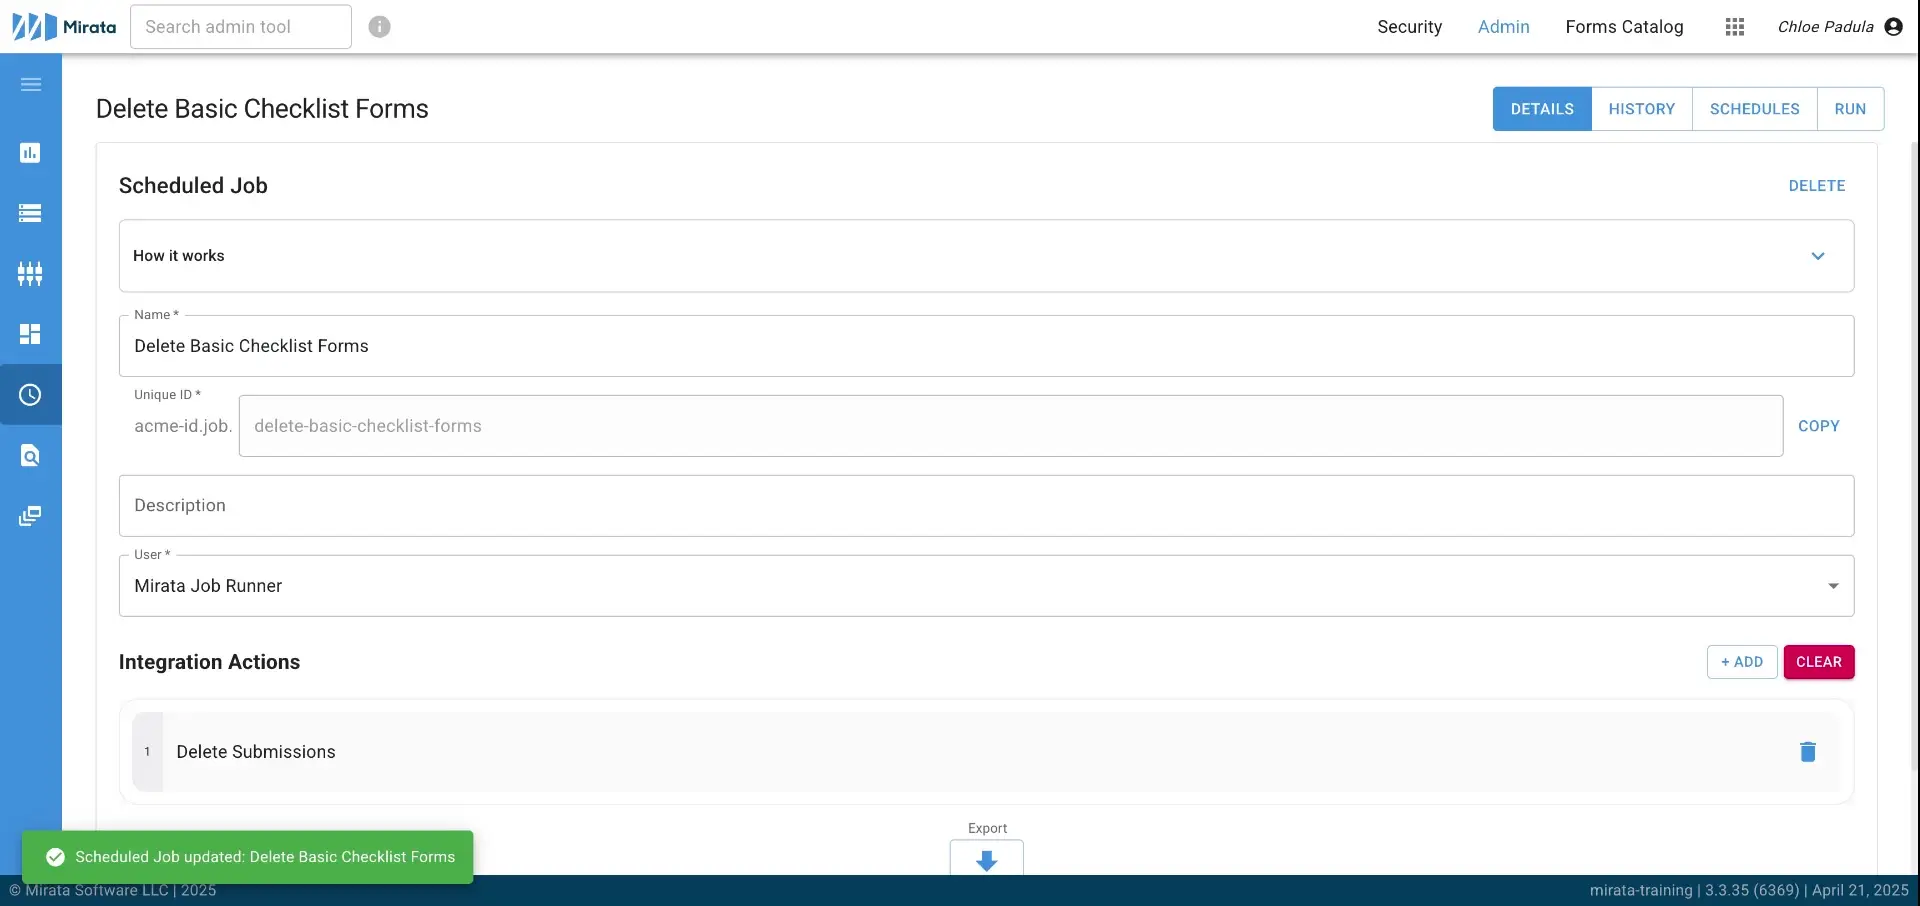The width and height of the screenshot is (1920, 906).
Task: Open the apps grid icon near Chloe Padula
Action: [x=1735, y=27]
